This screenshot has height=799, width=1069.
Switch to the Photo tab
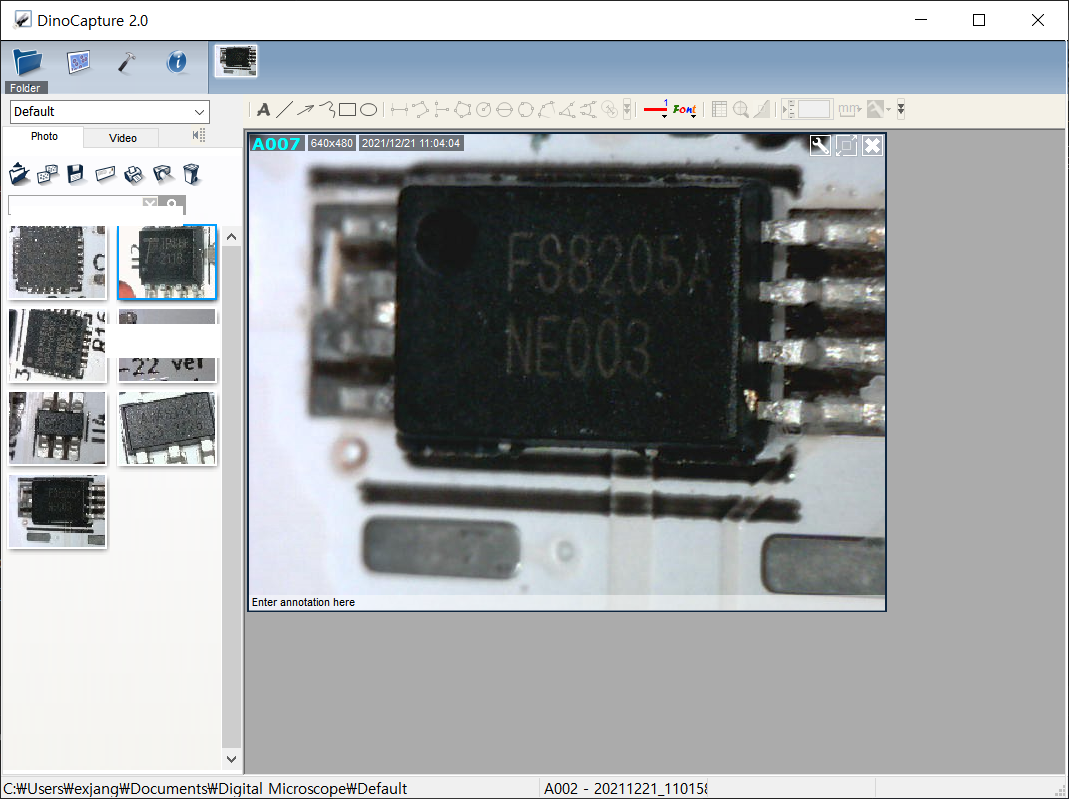pyautogui.click(x=44, y=136)
